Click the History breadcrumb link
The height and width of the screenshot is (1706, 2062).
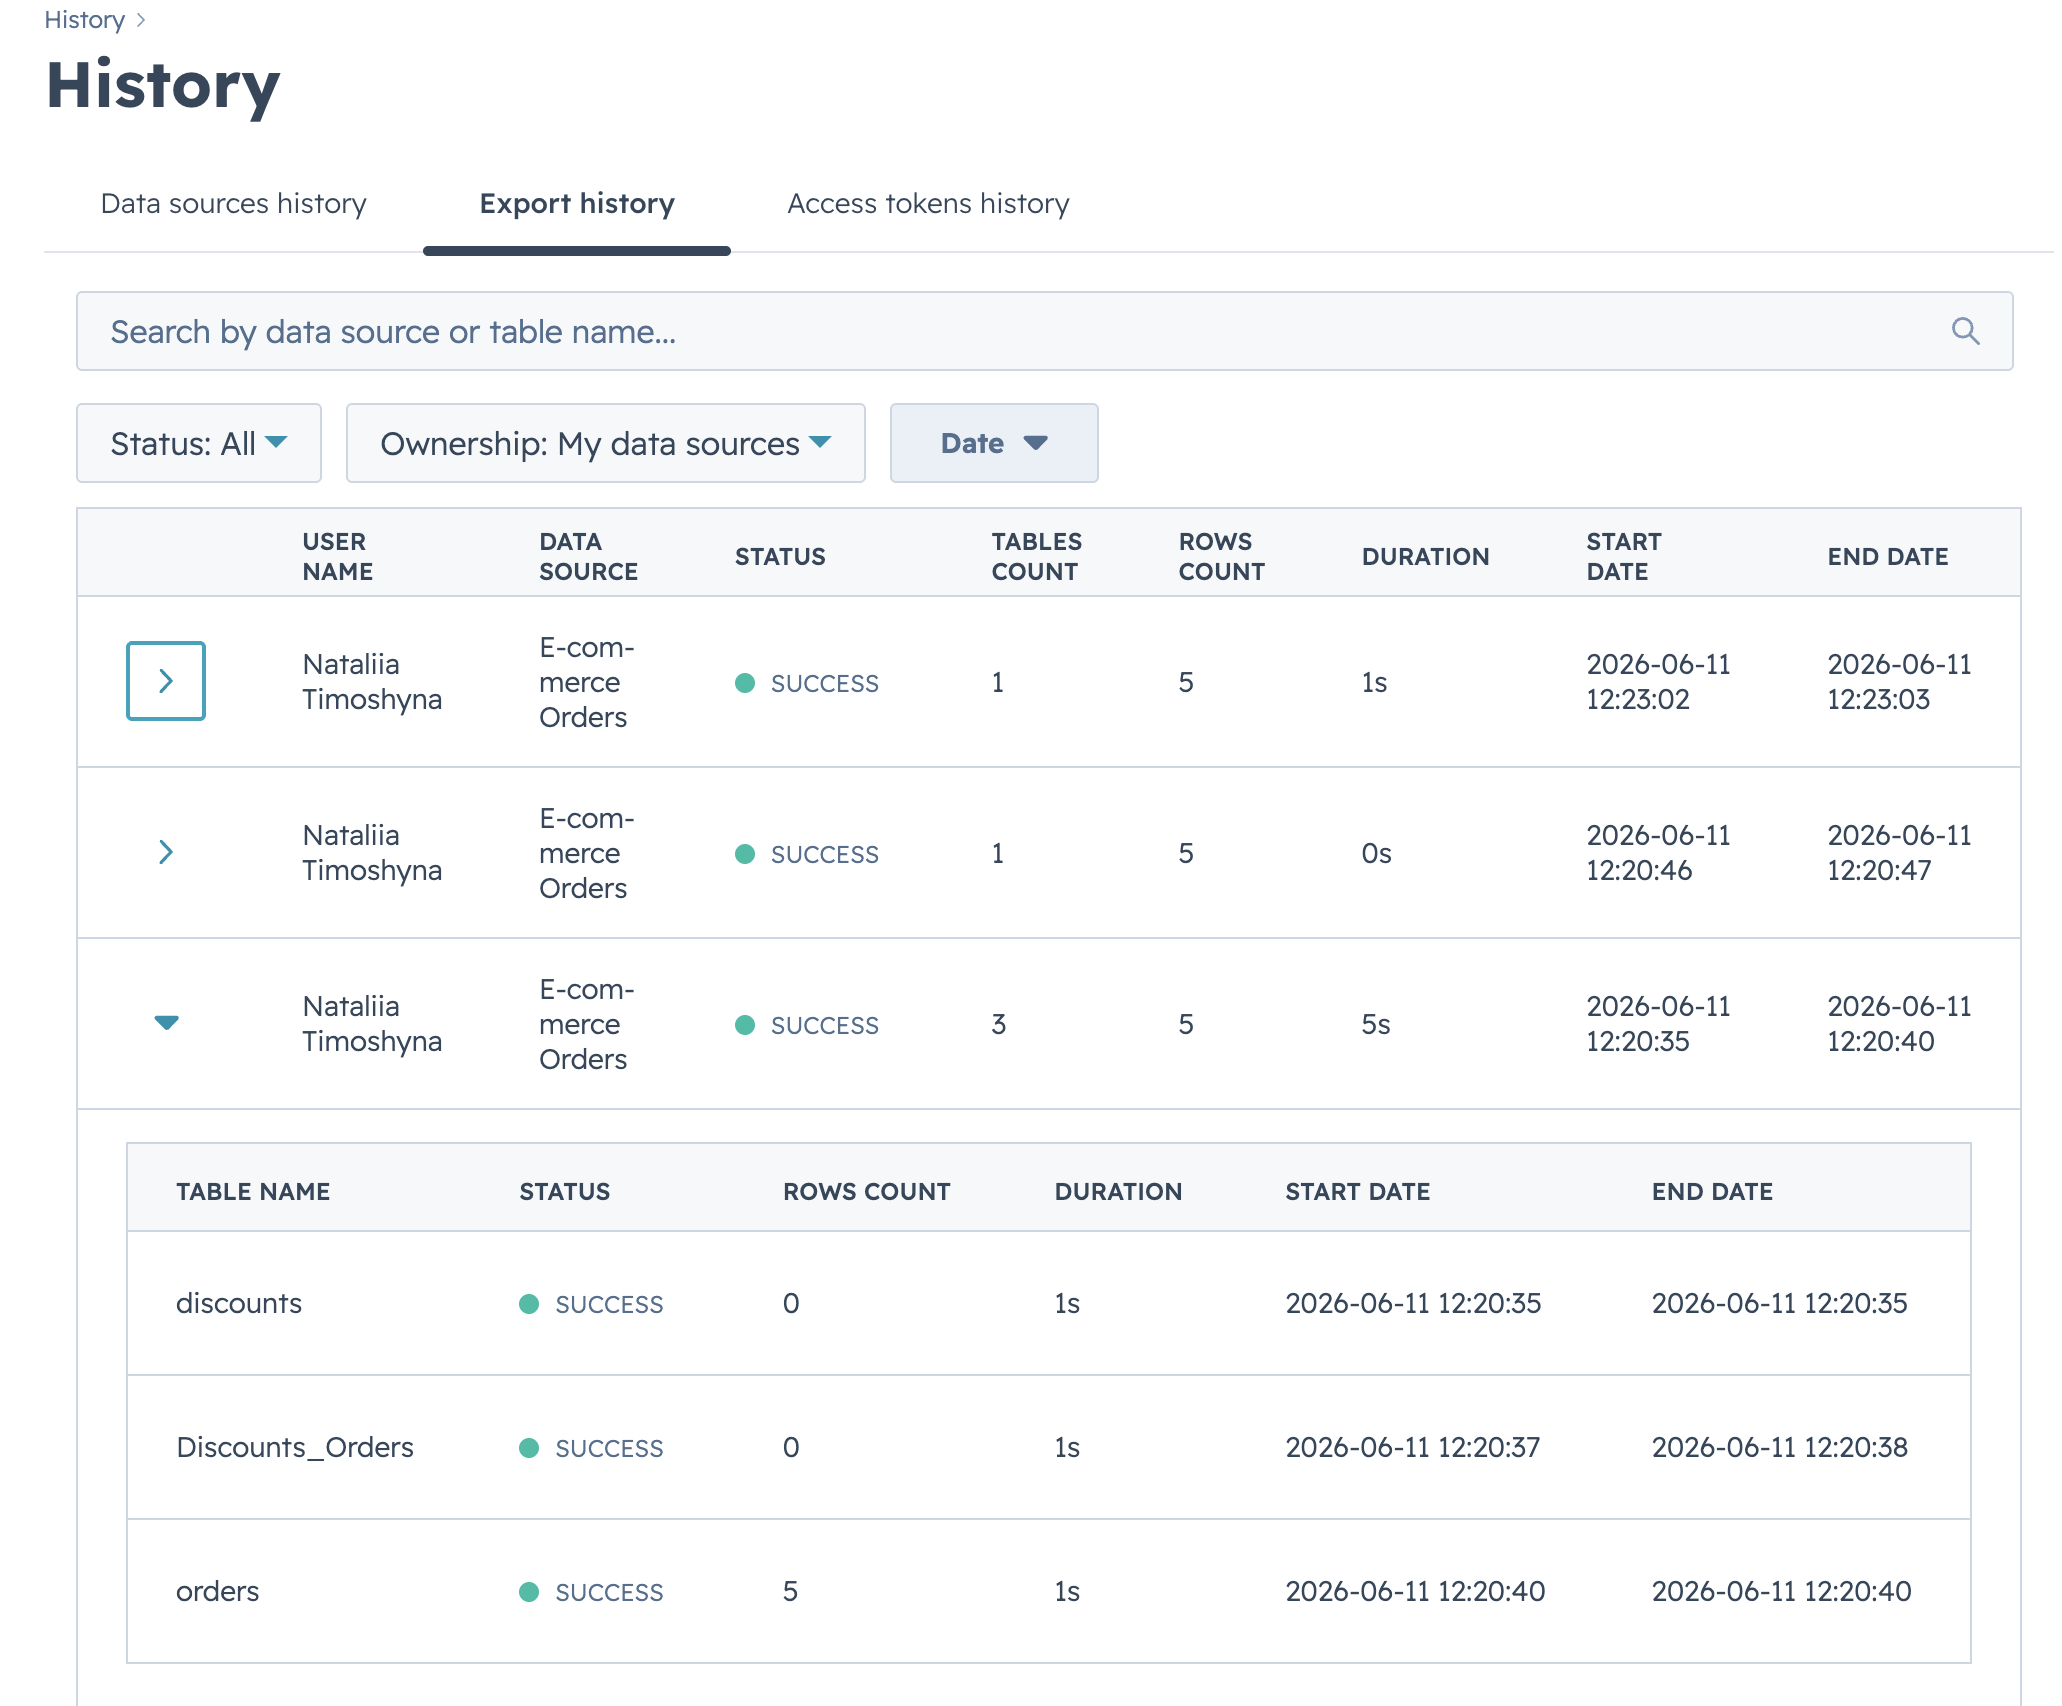click(x=85, y=20)
